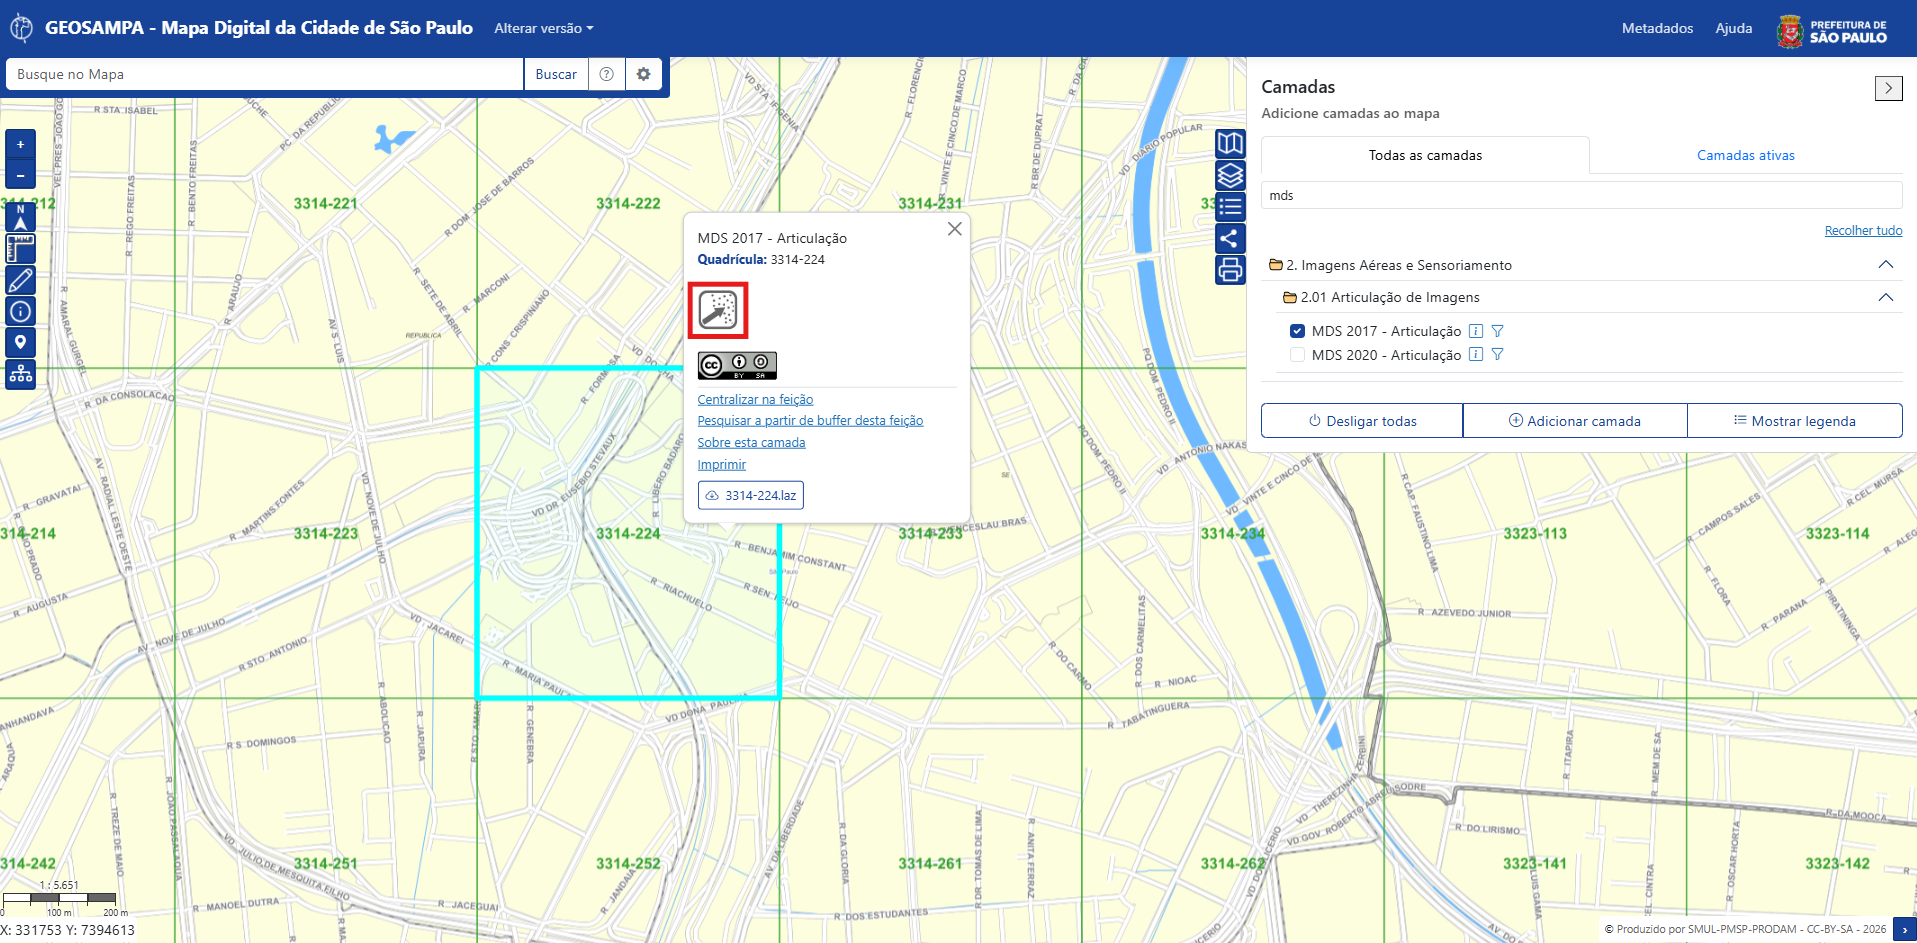Click the Recolher tudo link
The width and height of the screenshot is (1917, 943).
click(x=1863, y=231)
